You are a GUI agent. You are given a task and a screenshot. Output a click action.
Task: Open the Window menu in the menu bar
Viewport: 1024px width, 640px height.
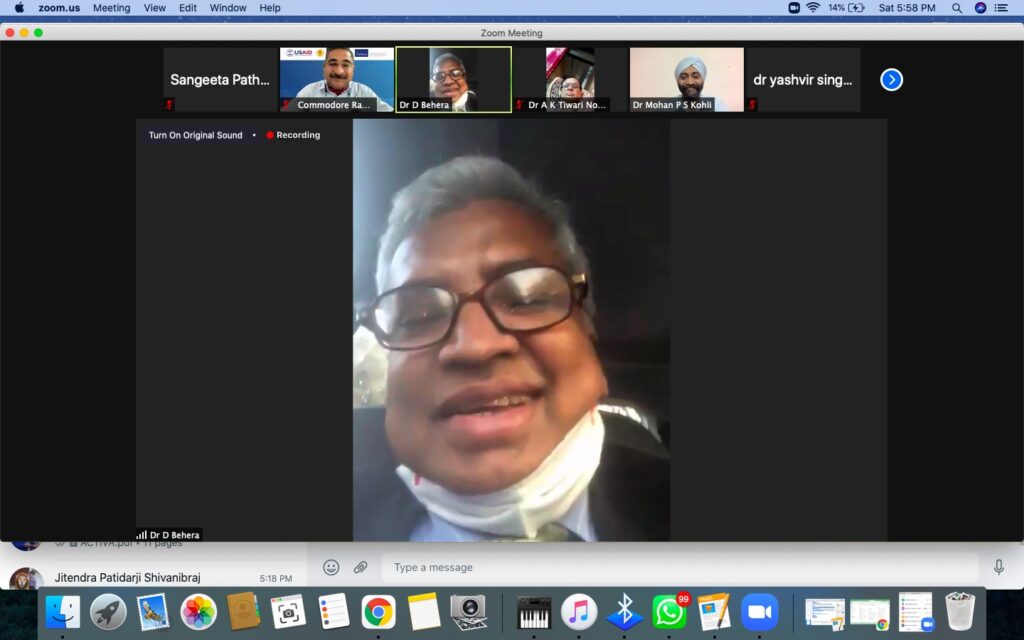[228, 8]
